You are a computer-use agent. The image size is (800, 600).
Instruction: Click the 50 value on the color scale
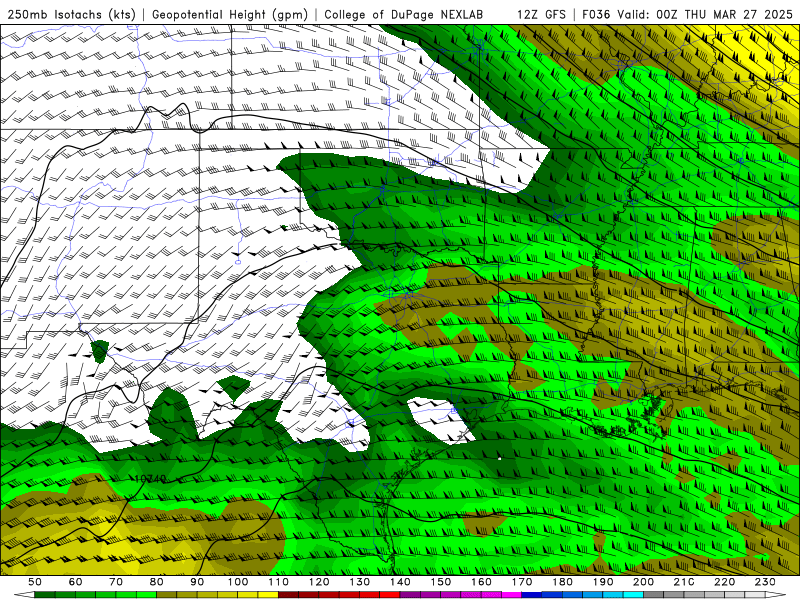(35, 582)
